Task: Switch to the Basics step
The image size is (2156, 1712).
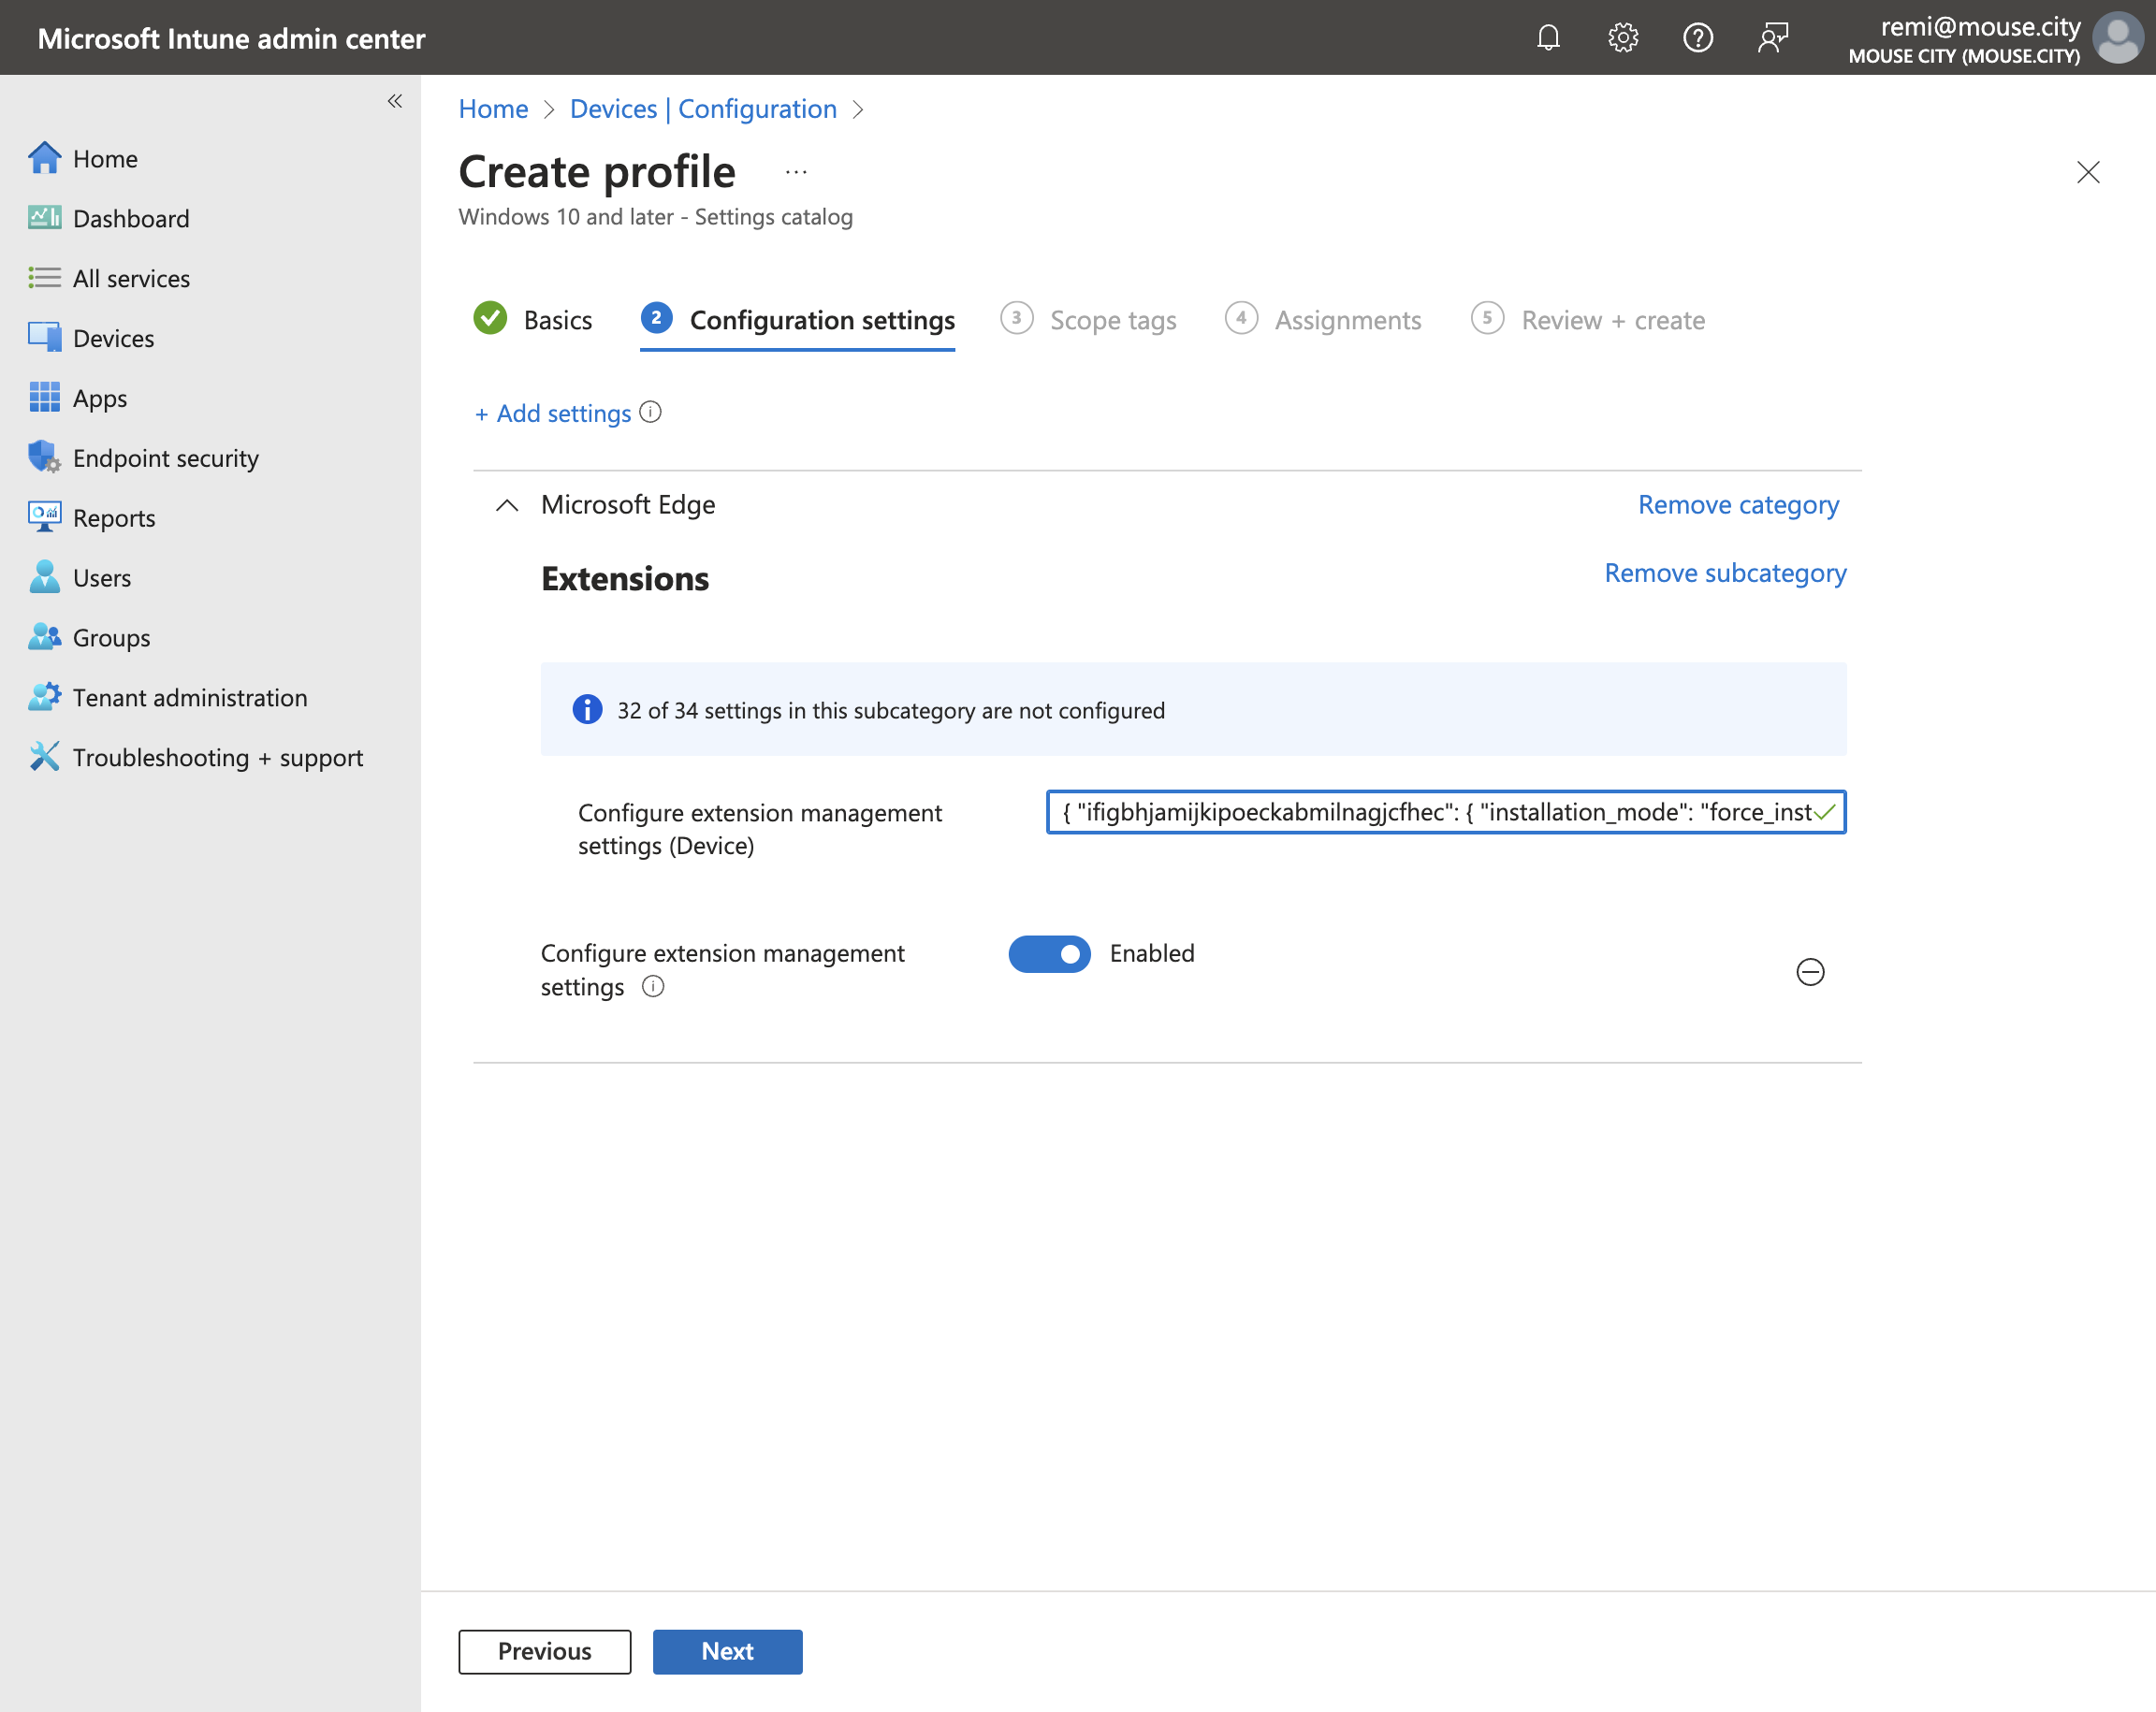Action: (533, 321)
